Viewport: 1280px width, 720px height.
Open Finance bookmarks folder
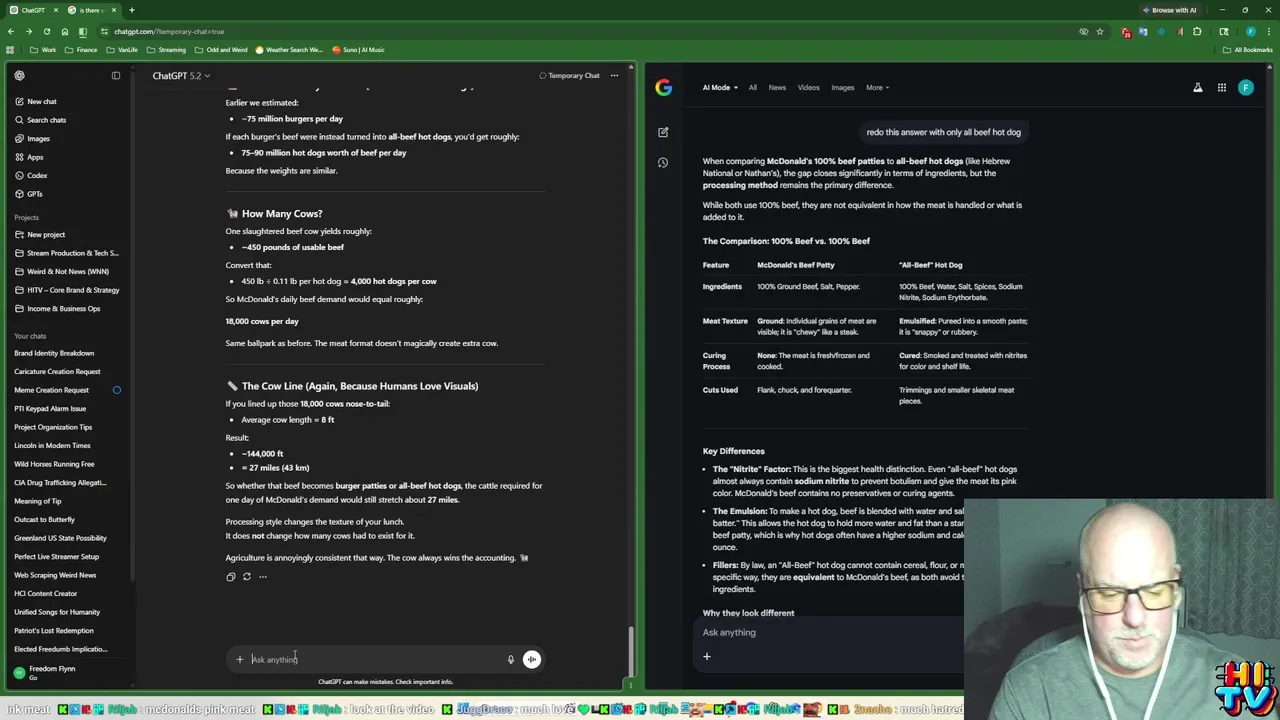[x=81, y=50]
